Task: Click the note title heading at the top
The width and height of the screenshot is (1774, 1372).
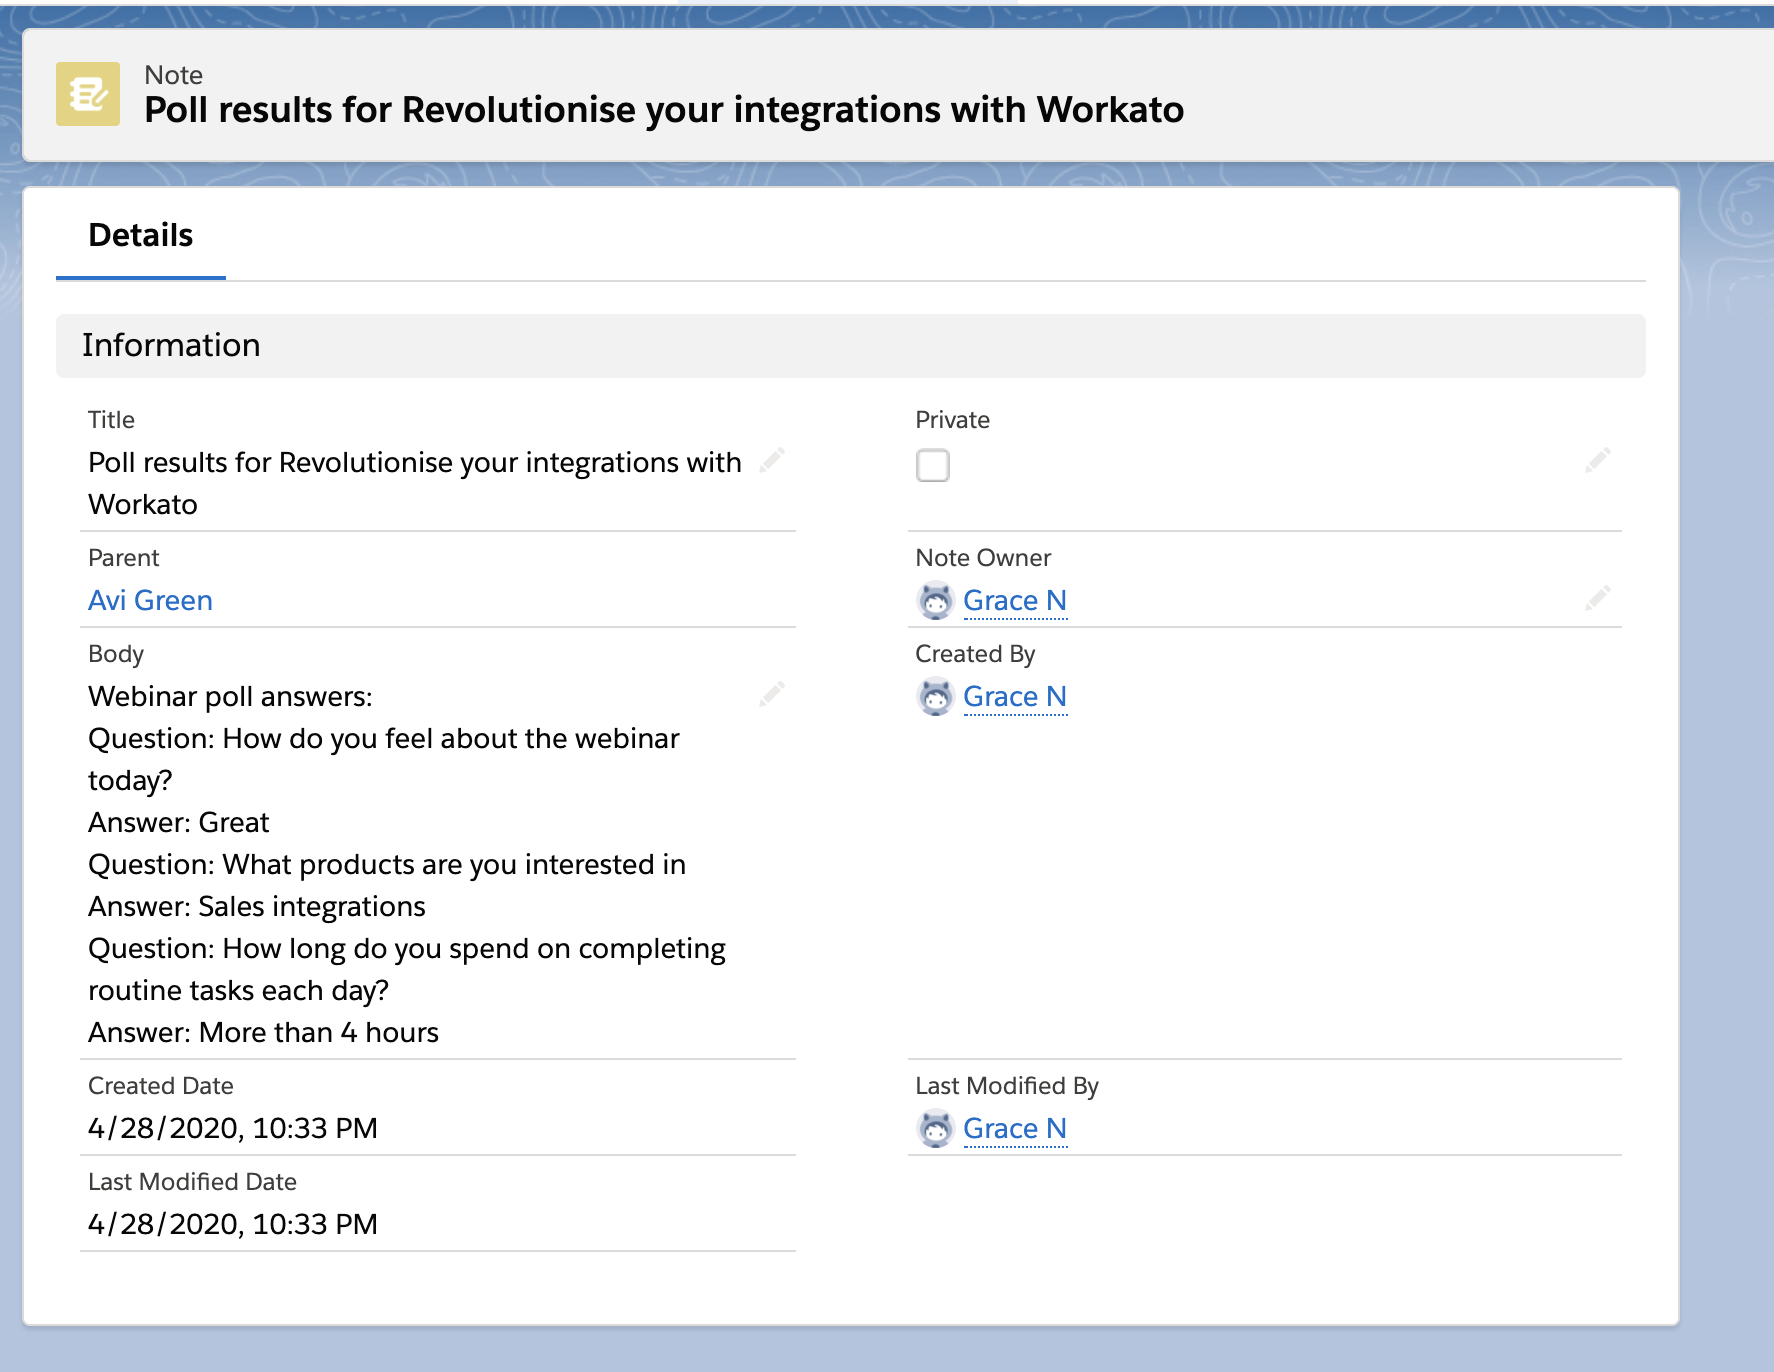Action: point(663,110)
